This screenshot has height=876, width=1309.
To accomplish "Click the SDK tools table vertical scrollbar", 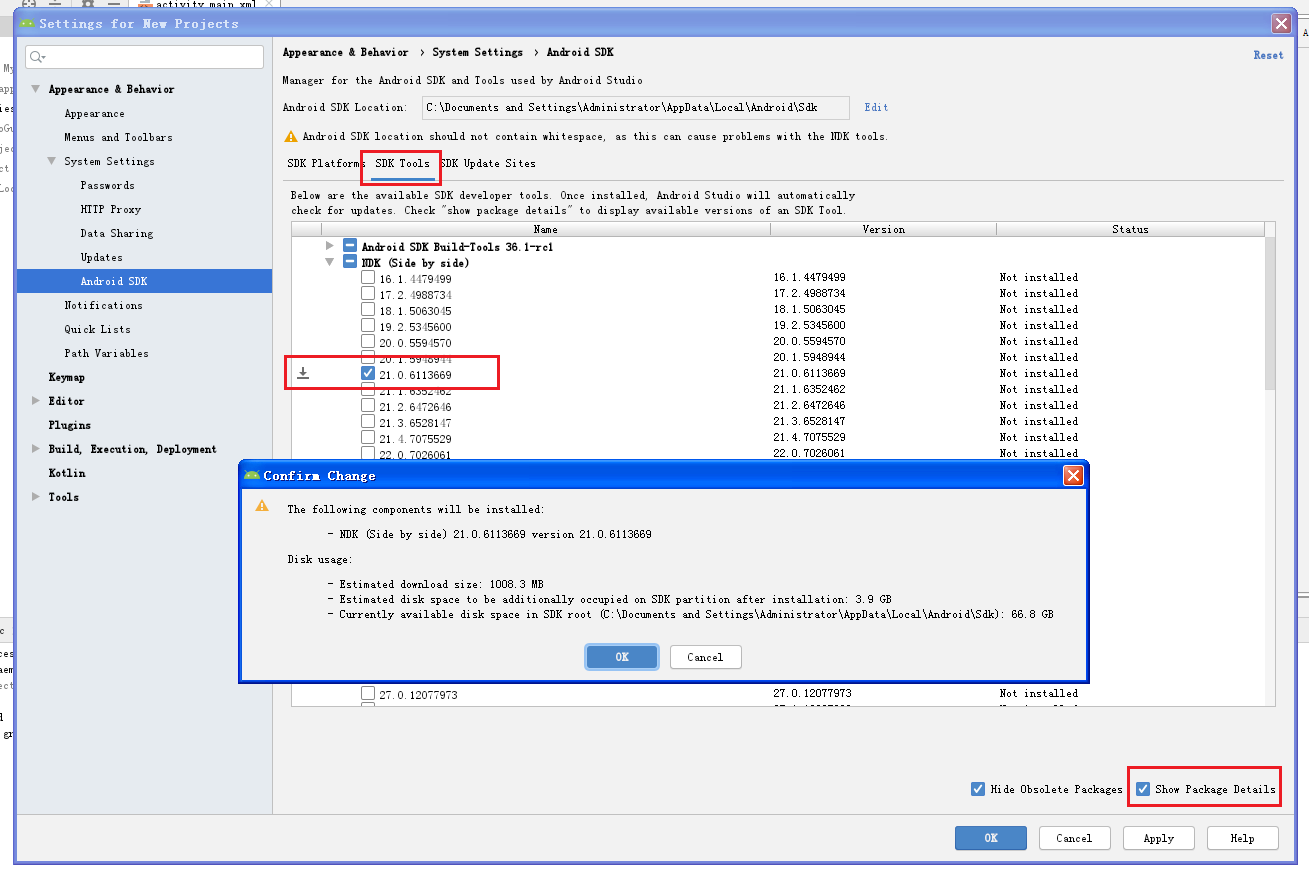I will tap(1270, 313).
